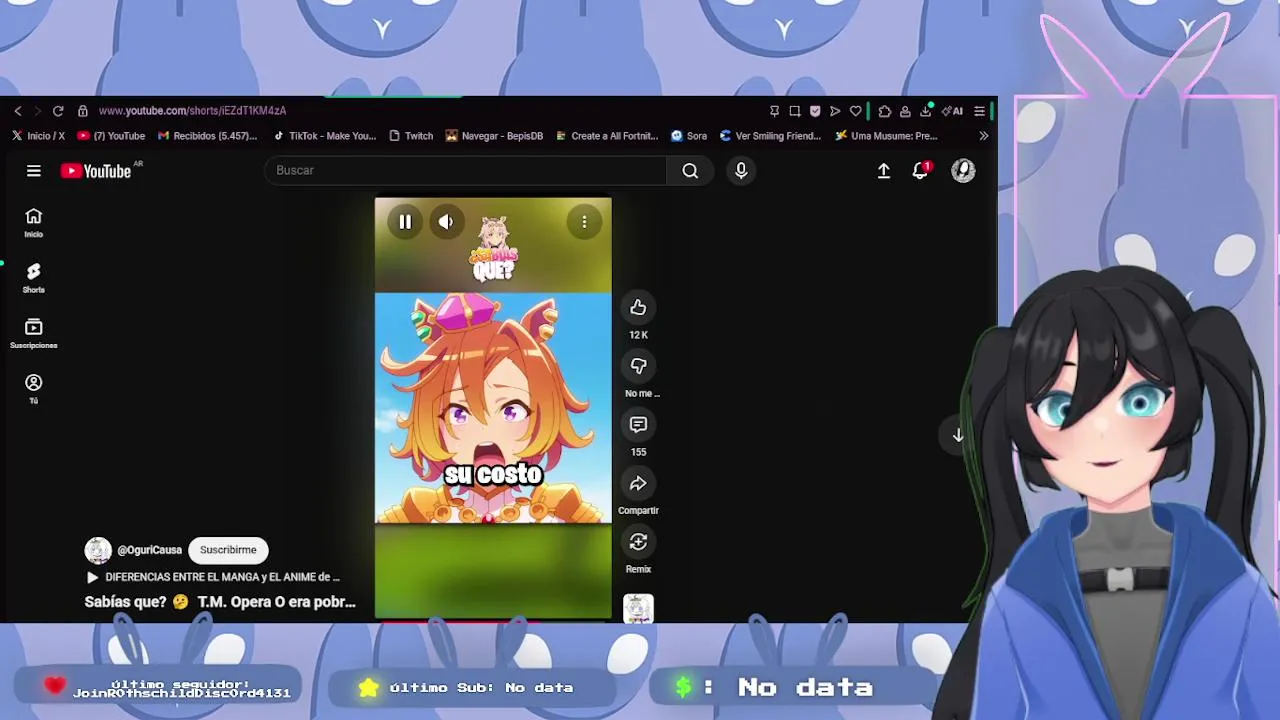The width and height of the screenshot is (1280, 720).
Task: Click the site info lock icon
Action: click(83, 111)
